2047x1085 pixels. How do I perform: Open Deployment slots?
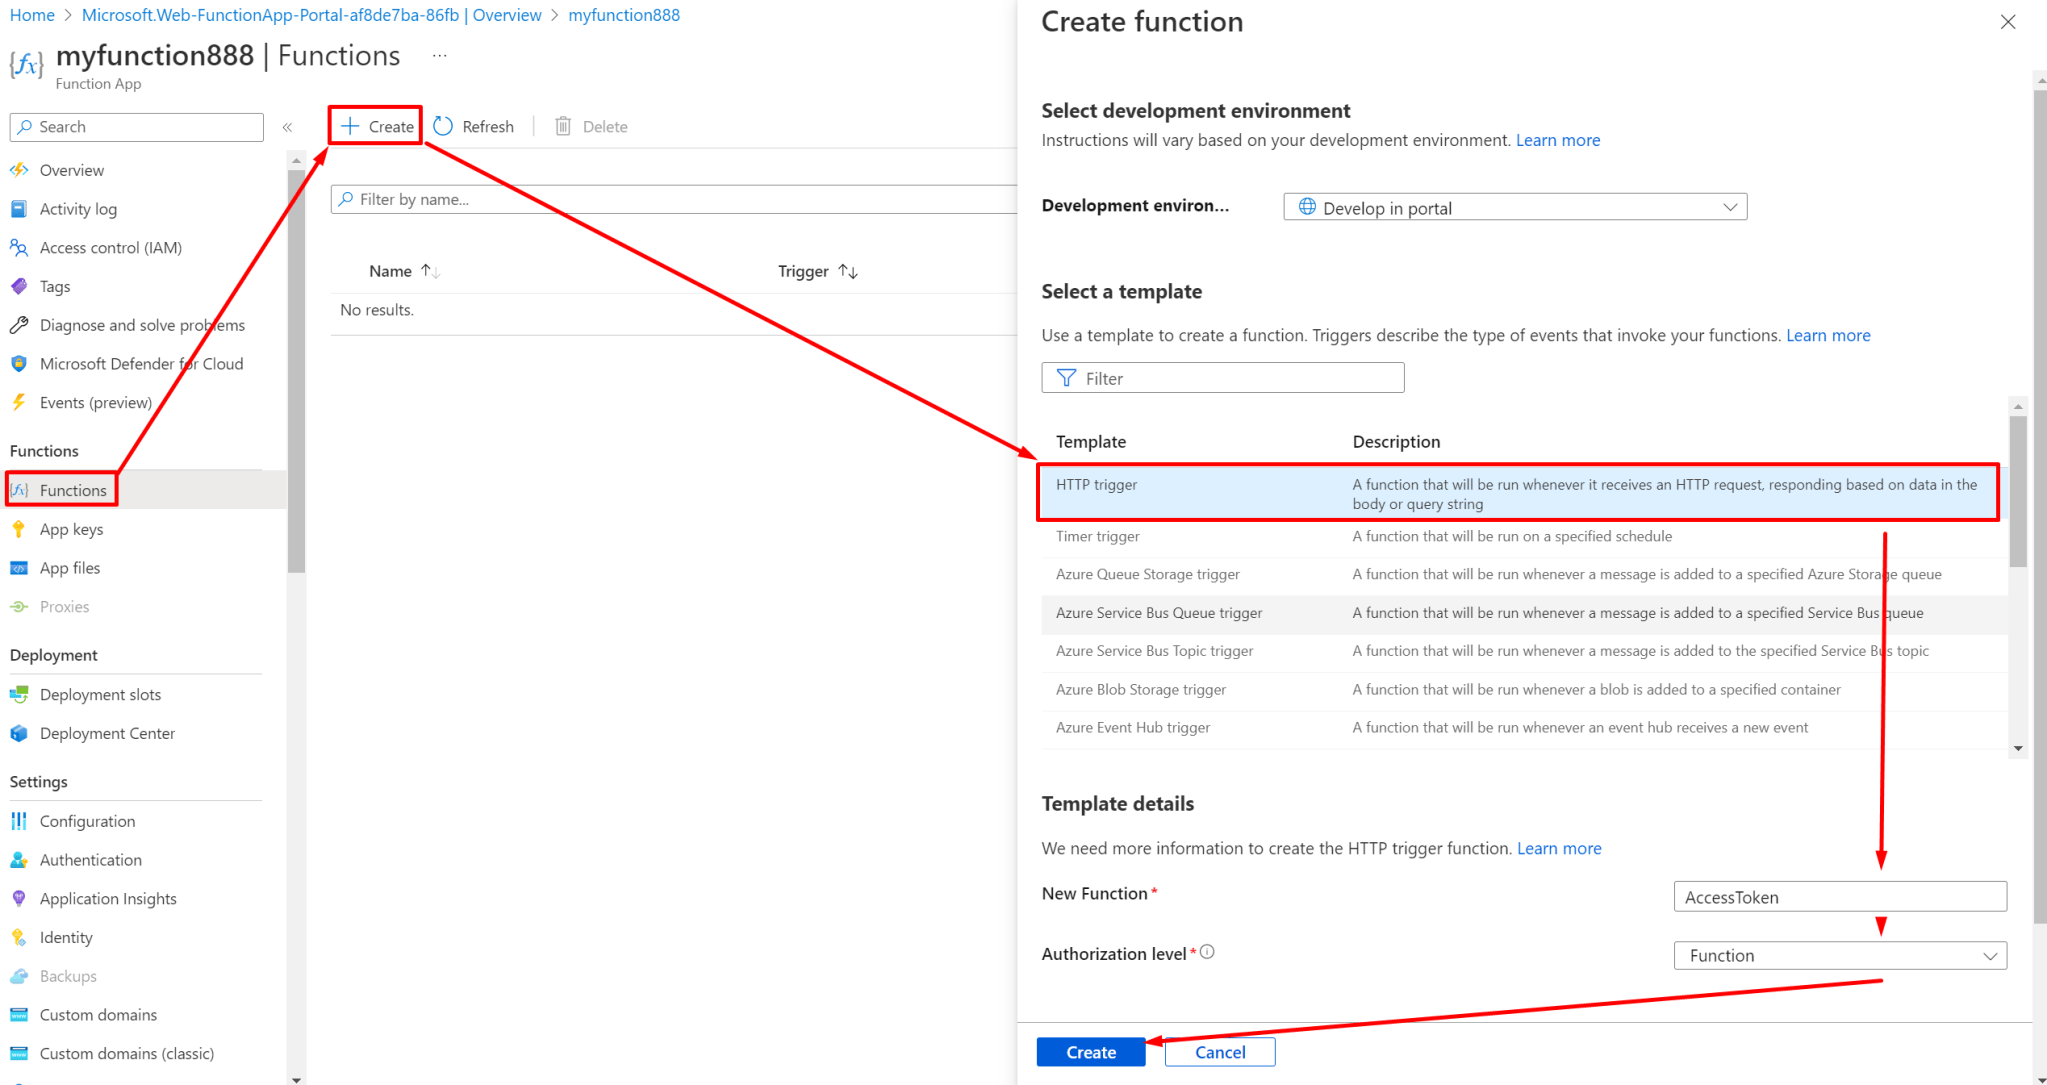[x=100, y=695]
